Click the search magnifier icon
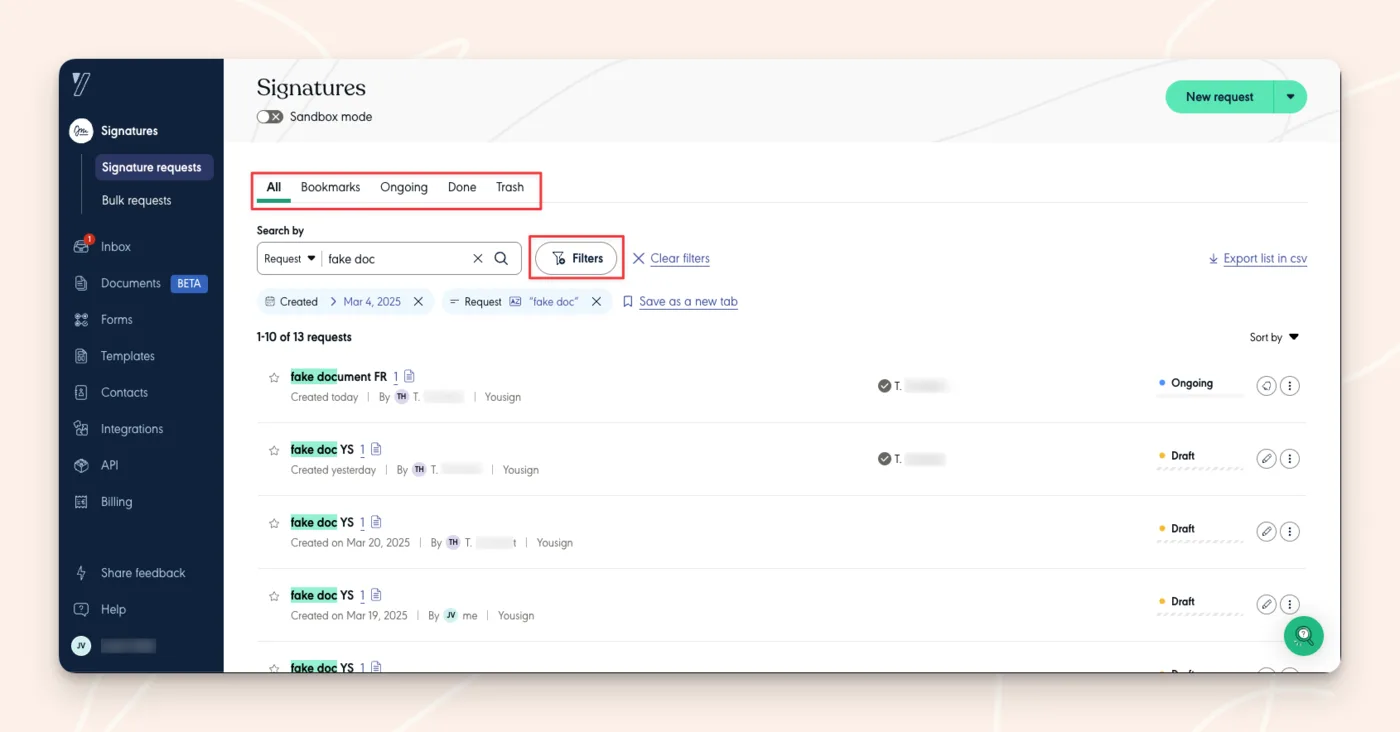 [x=501, y=258]
